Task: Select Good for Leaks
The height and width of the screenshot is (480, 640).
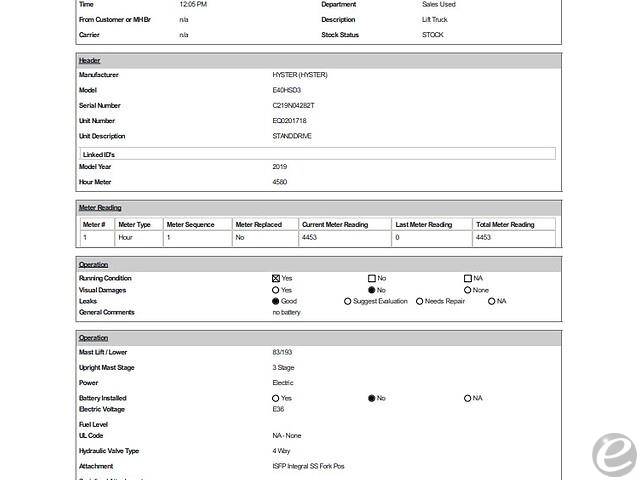Action: pyautogui.click(x=276, y=301)
